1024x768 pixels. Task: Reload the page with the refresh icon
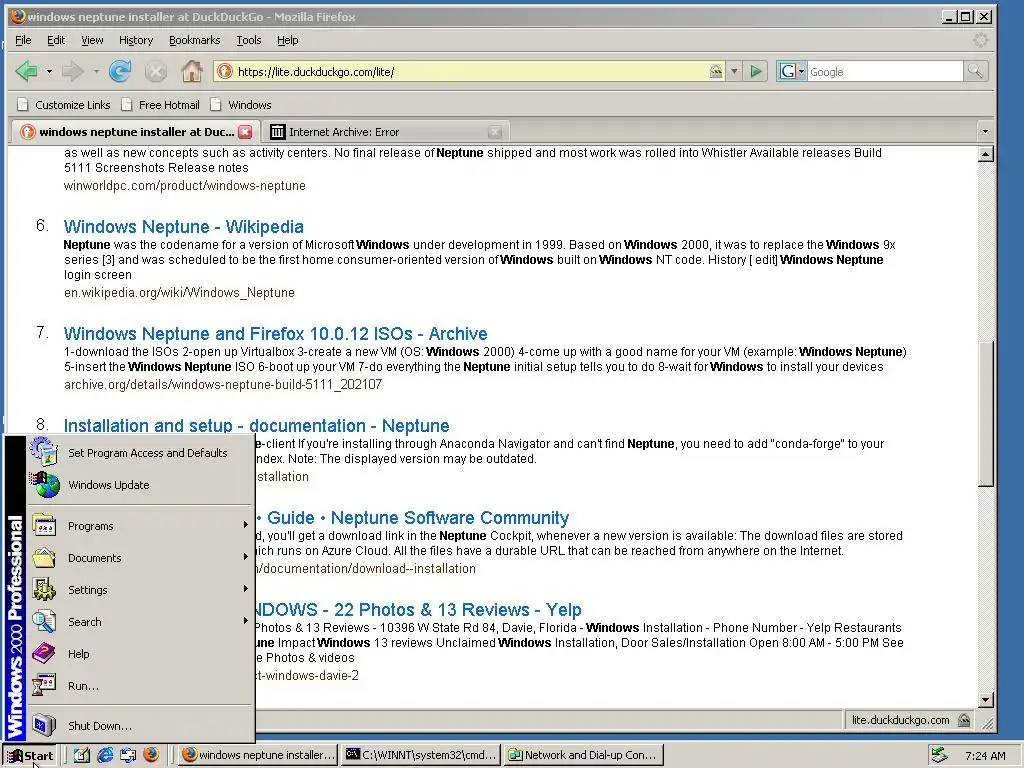tap(120, 71)
